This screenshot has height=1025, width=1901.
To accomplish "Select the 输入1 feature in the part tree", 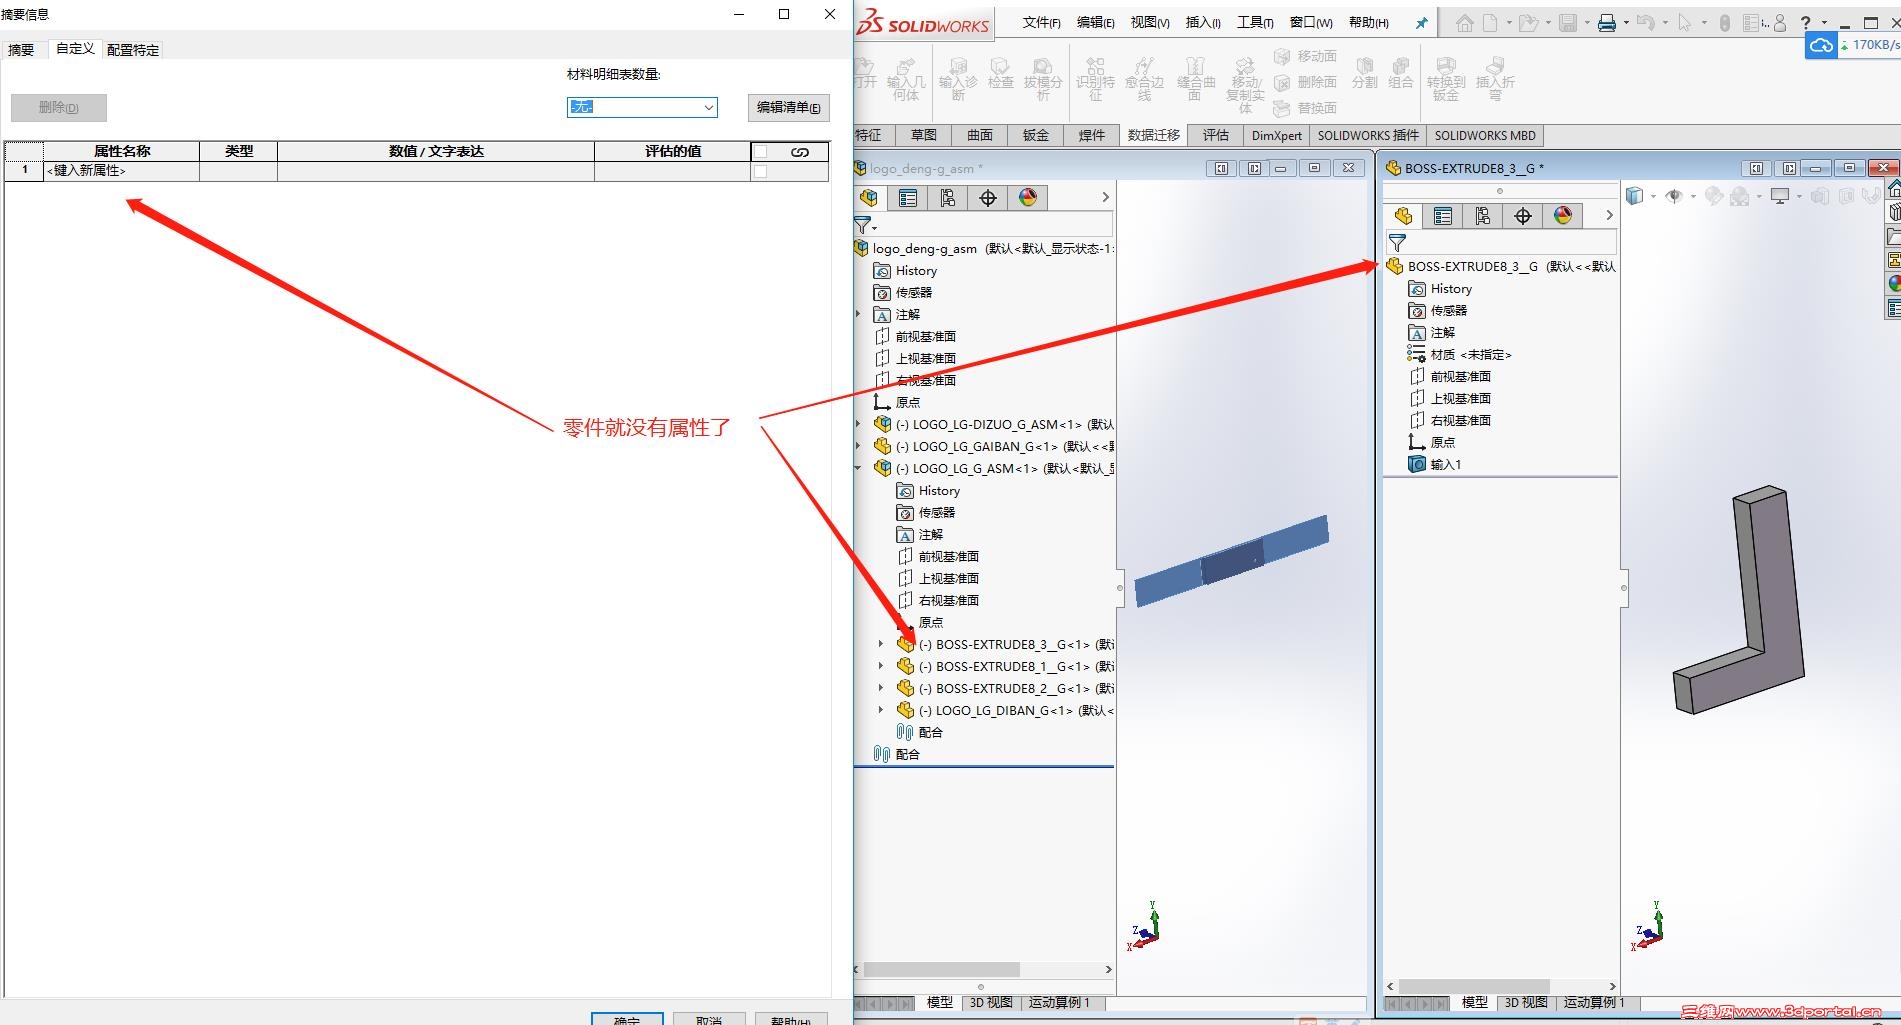I will (x=1435, y=465).
